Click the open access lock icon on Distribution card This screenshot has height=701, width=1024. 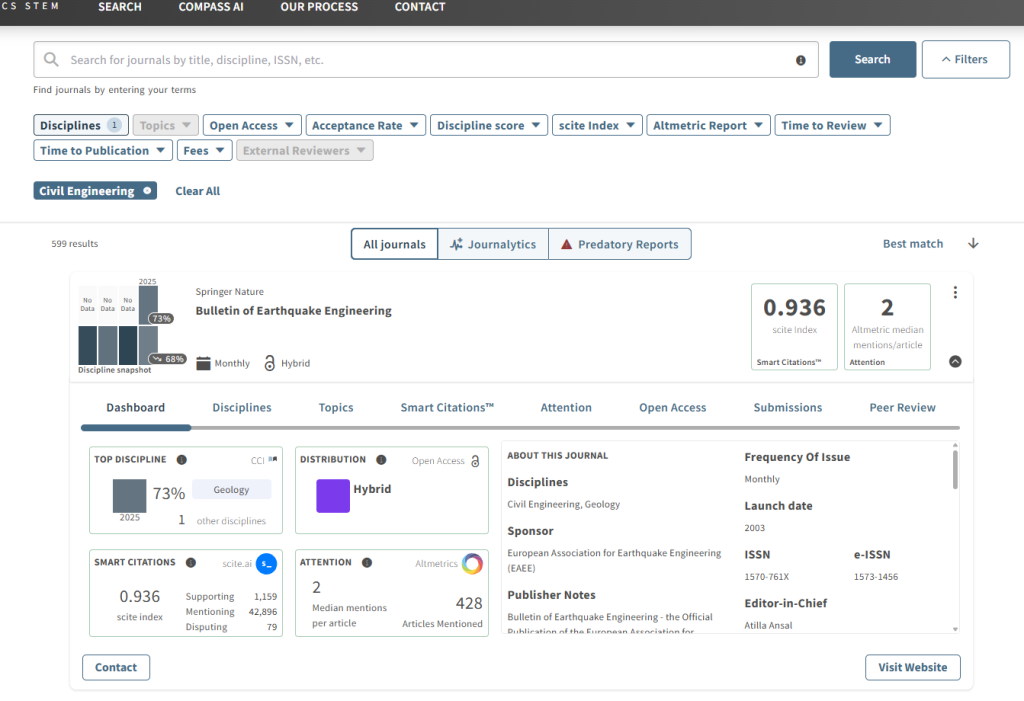click(474, 461)
